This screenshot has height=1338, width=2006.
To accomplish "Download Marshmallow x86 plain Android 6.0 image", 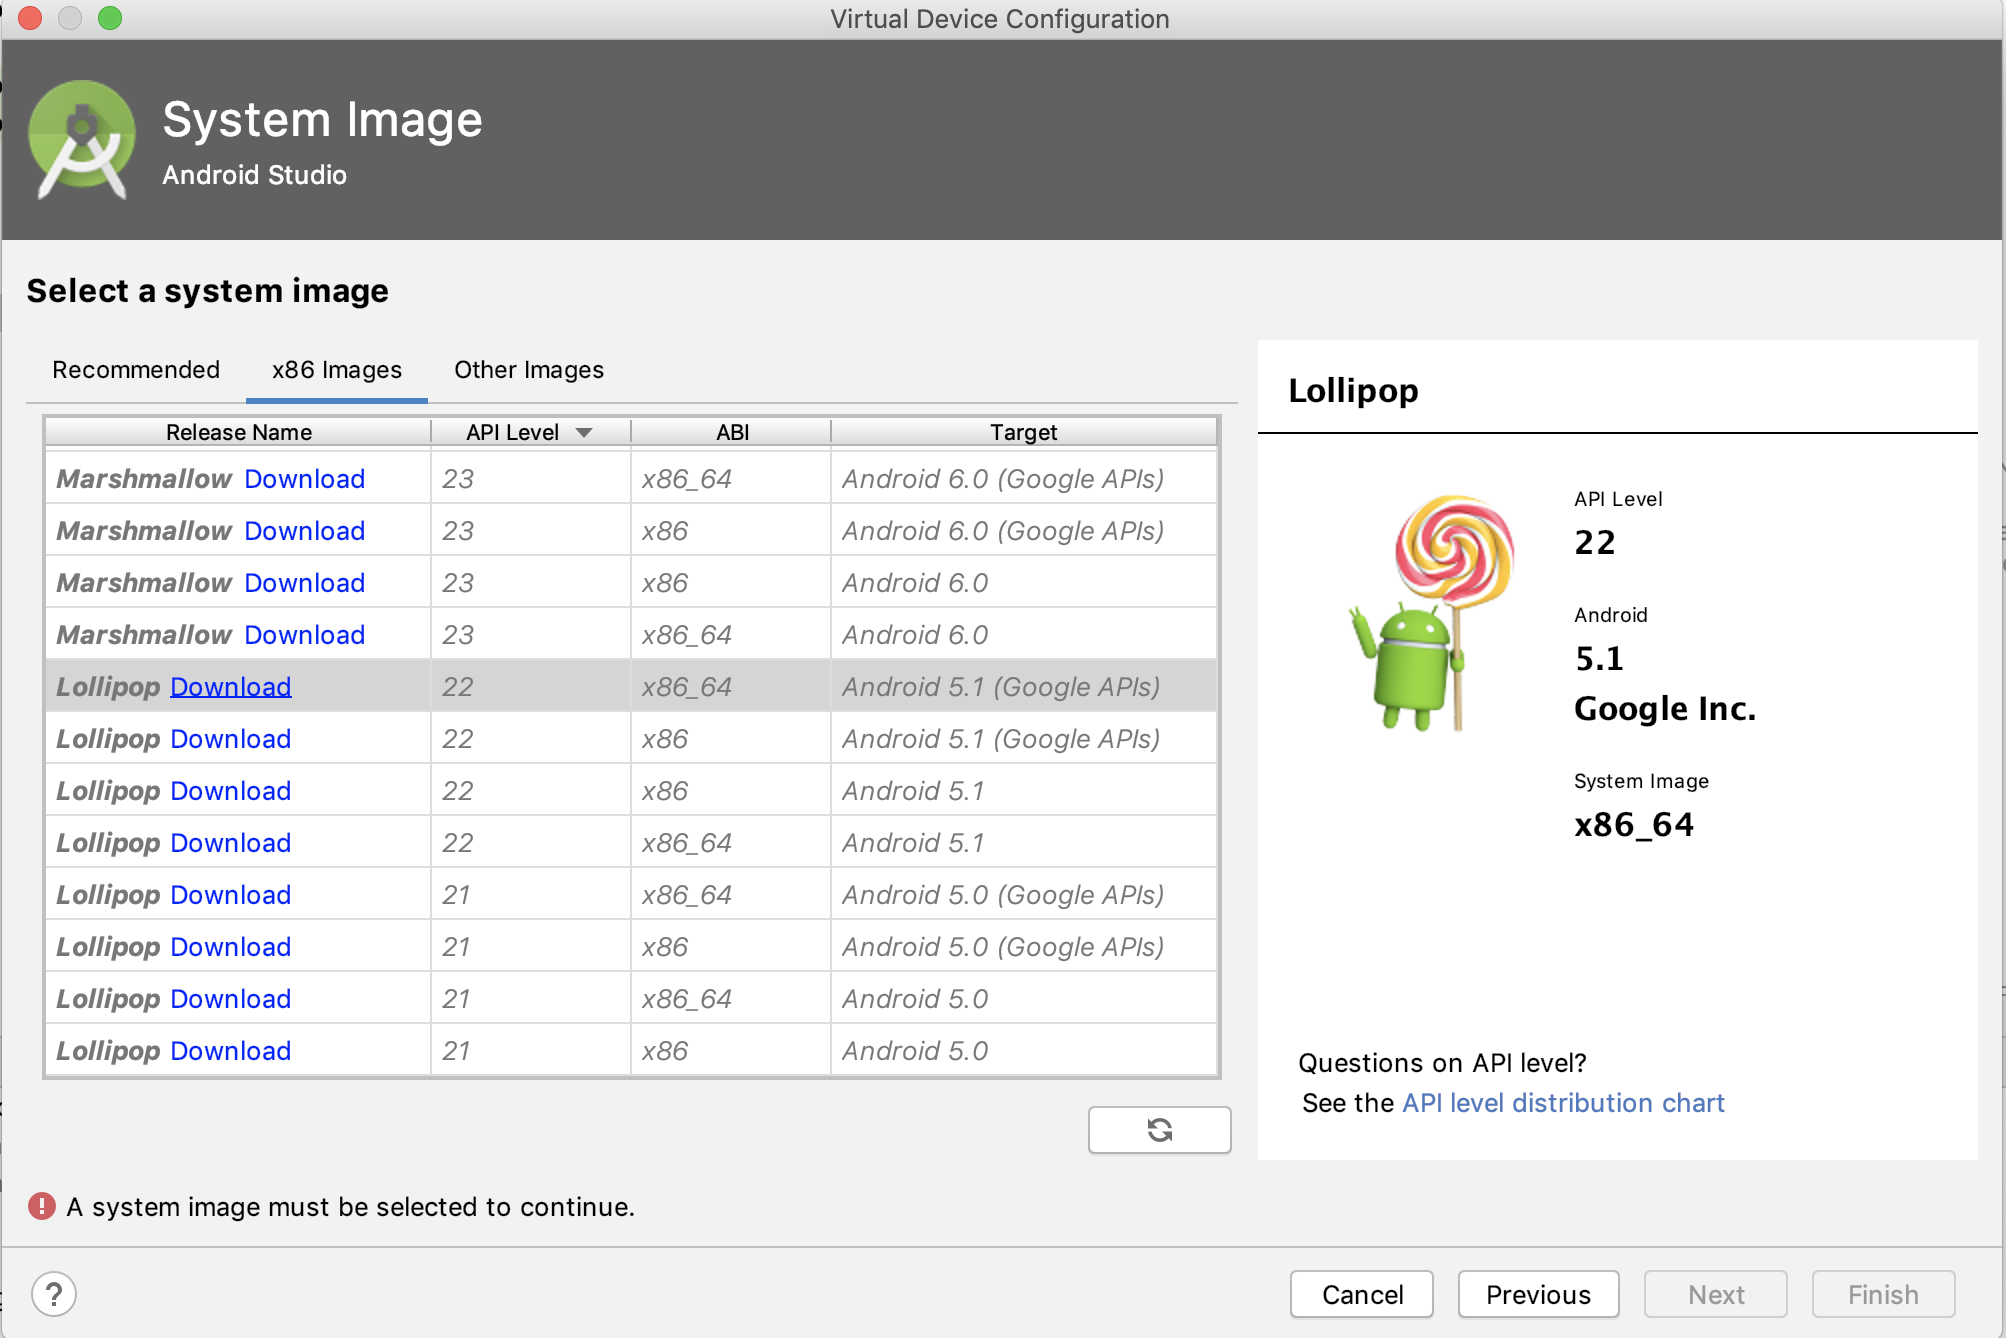I will coord(304,583).
